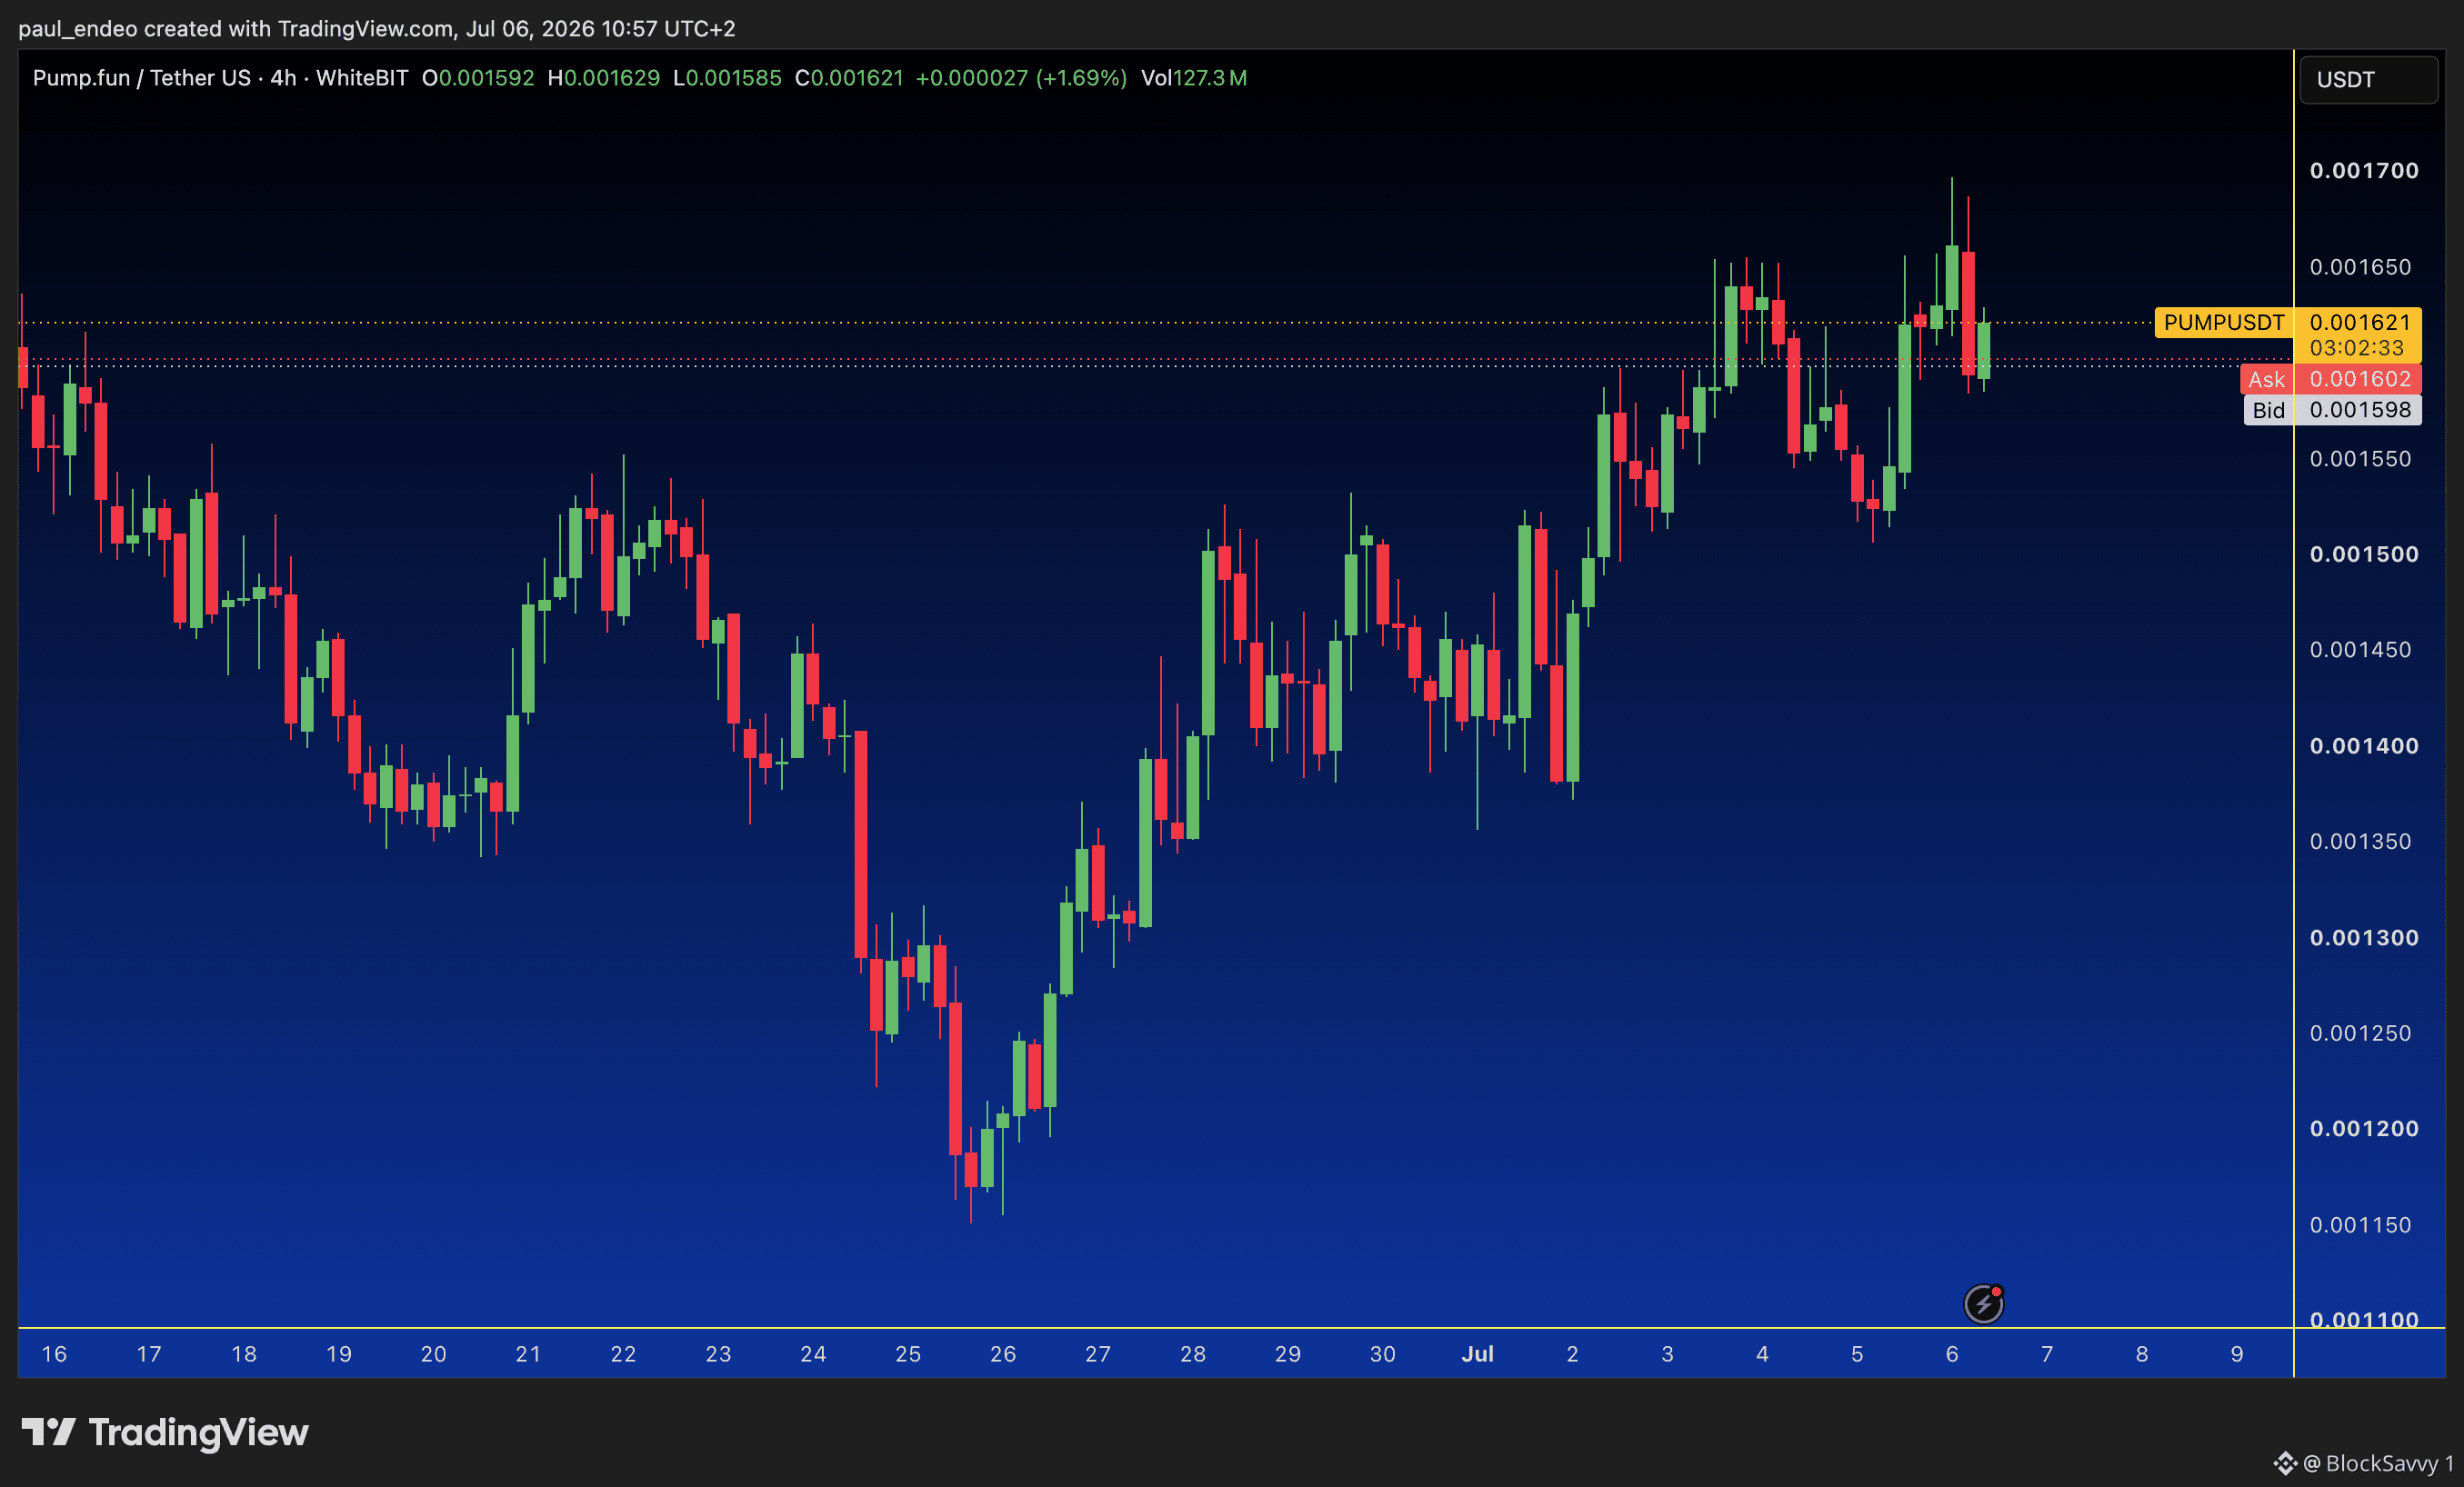Click the high value H0.001629
Viewport: 2464px width, 1487px height.
click(x=604, y=78)
